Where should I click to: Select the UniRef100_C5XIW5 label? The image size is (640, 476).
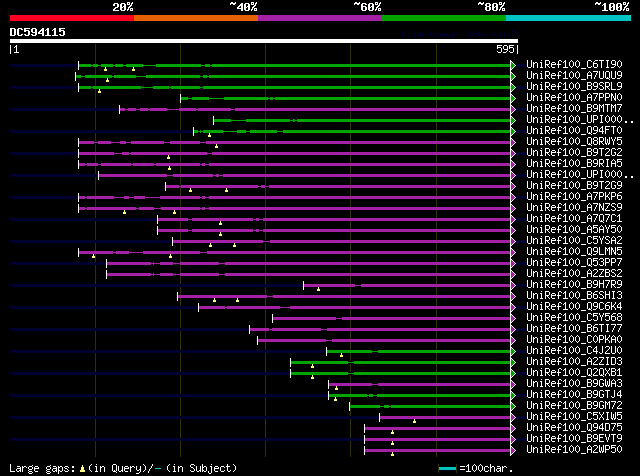click(x=574, y=417)
